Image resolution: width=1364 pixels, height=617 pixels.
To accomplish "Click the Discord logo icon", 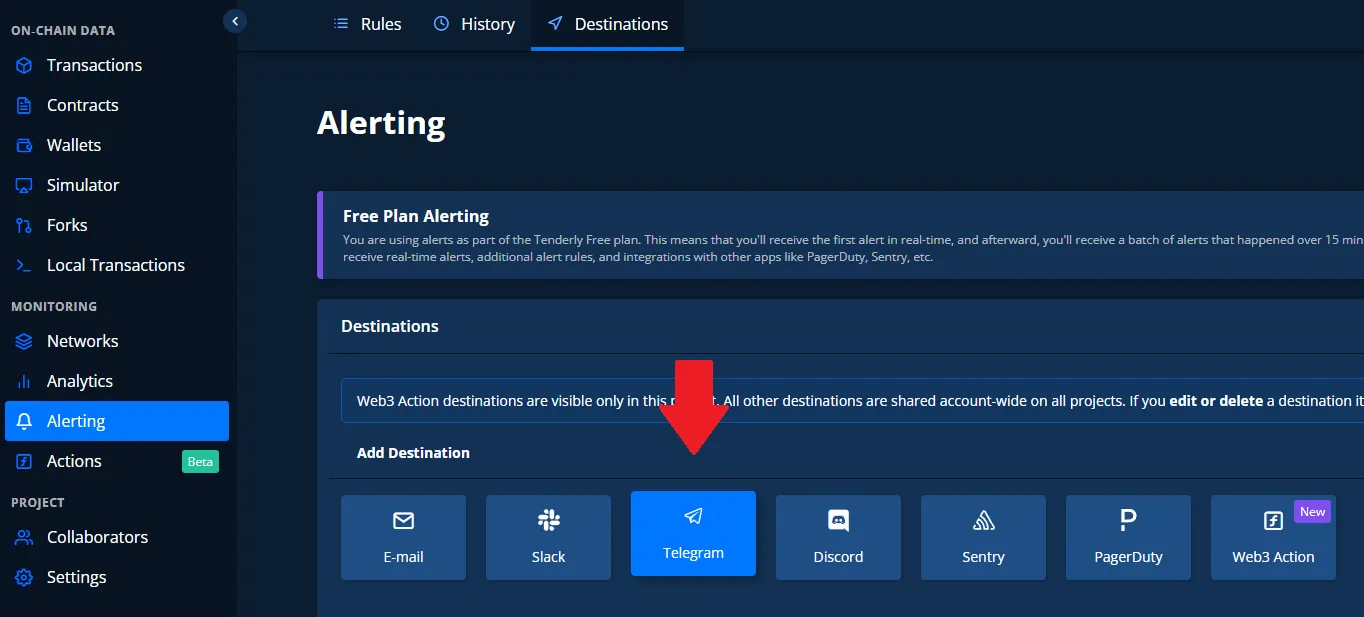I will tap(838, 520).
